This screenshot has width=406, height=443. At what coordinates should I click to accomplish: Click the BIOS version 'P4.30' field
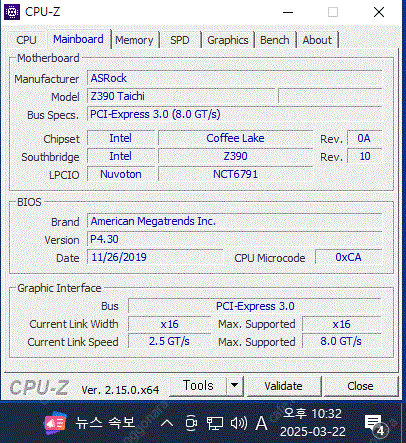pos(234,239)
